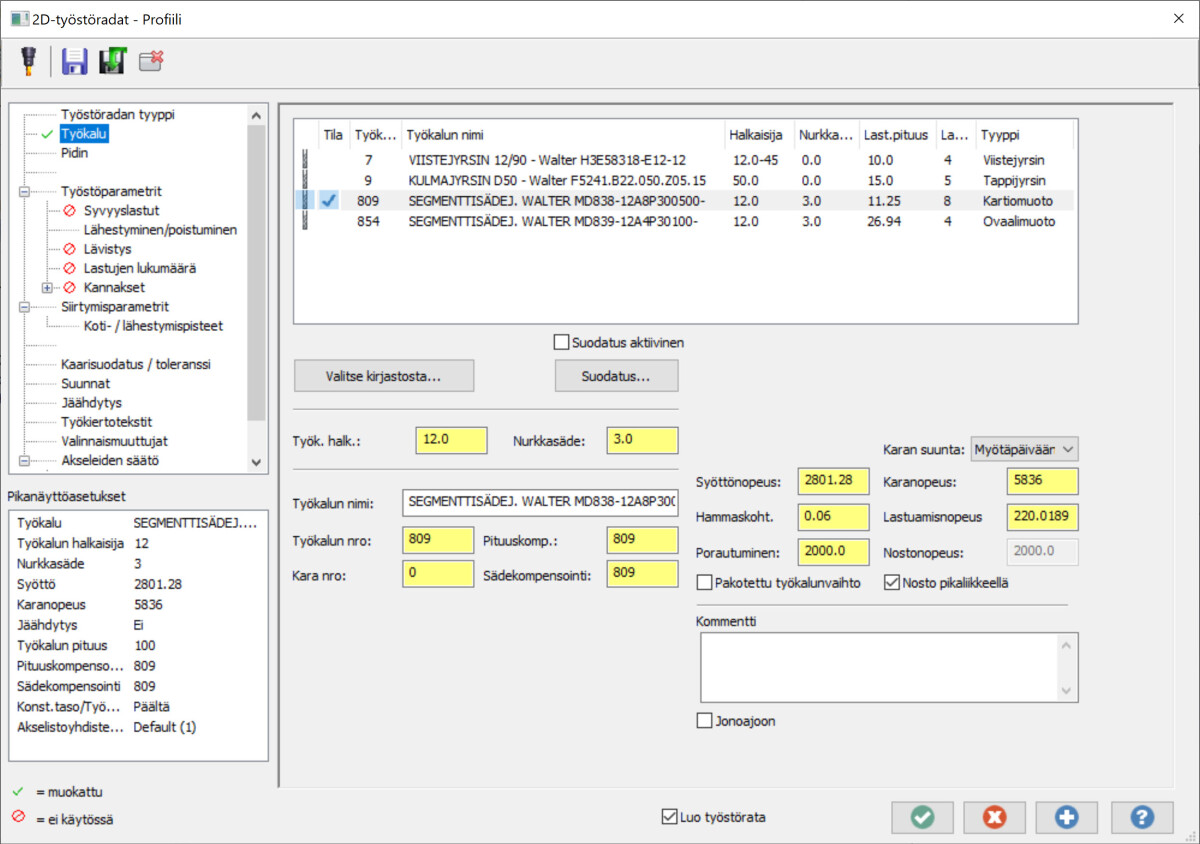Click the Suodatus... button
1200x844 pixels.
click(616, 376)
